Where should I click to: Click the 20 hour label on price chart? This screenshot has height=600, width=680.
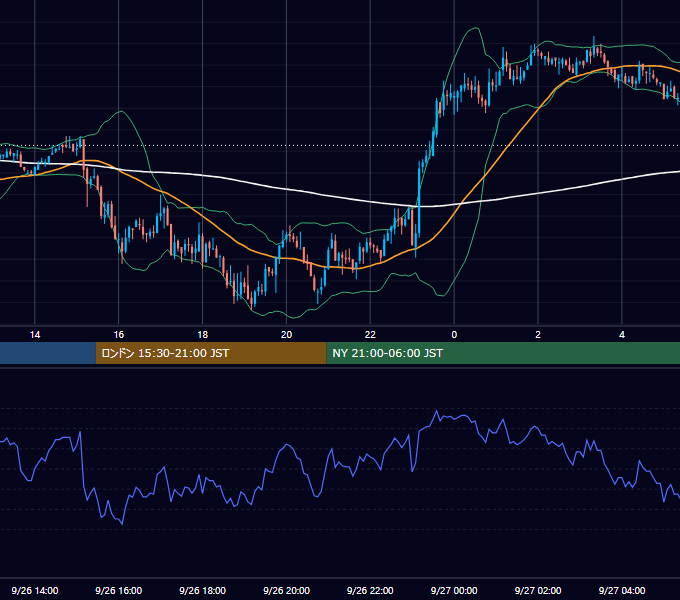click(286, 335)
